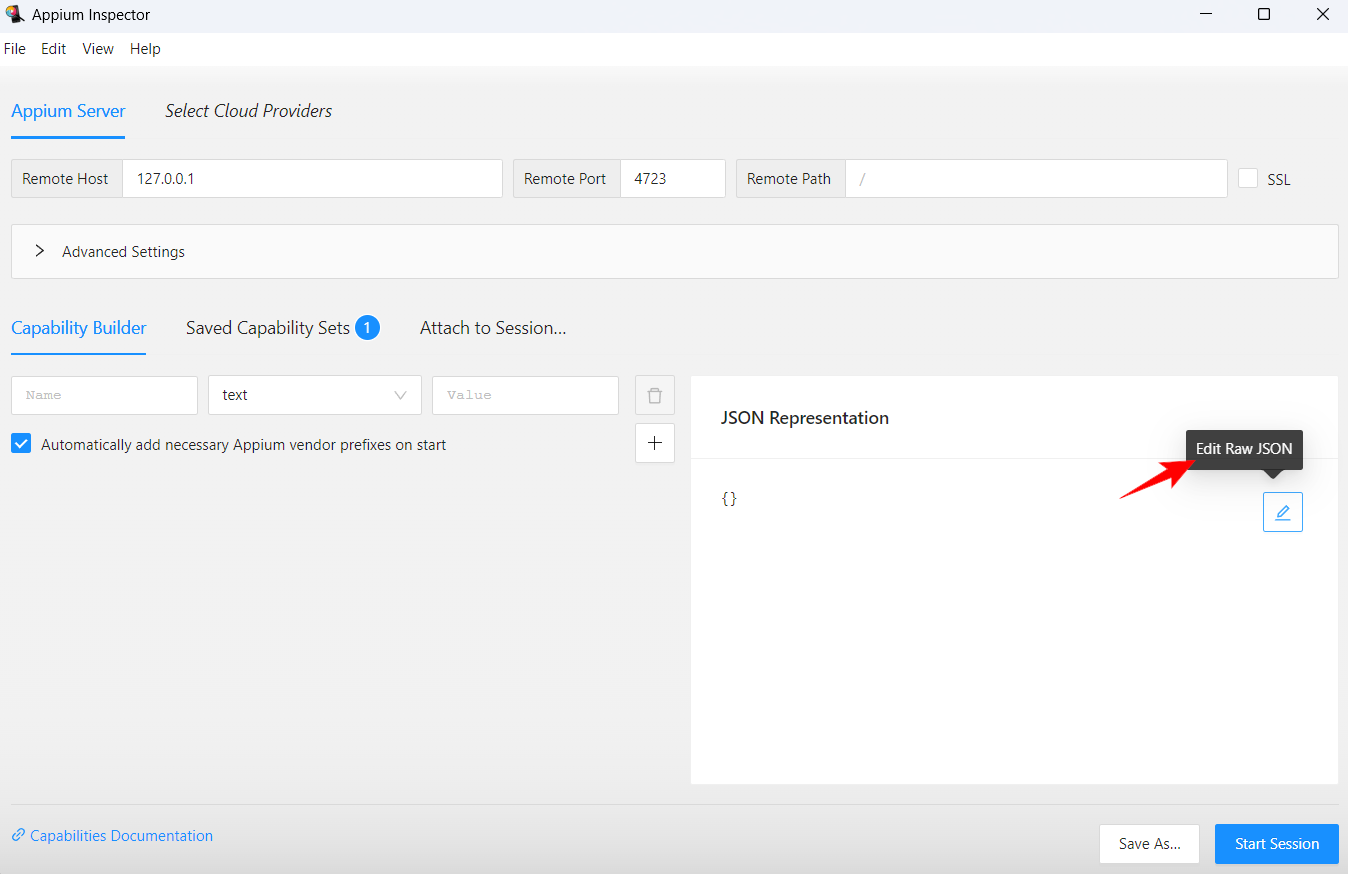Click the Edit Raw JSON pencil icon
This screenshot has height=874, width=1348.
(x=1282, y=512)
